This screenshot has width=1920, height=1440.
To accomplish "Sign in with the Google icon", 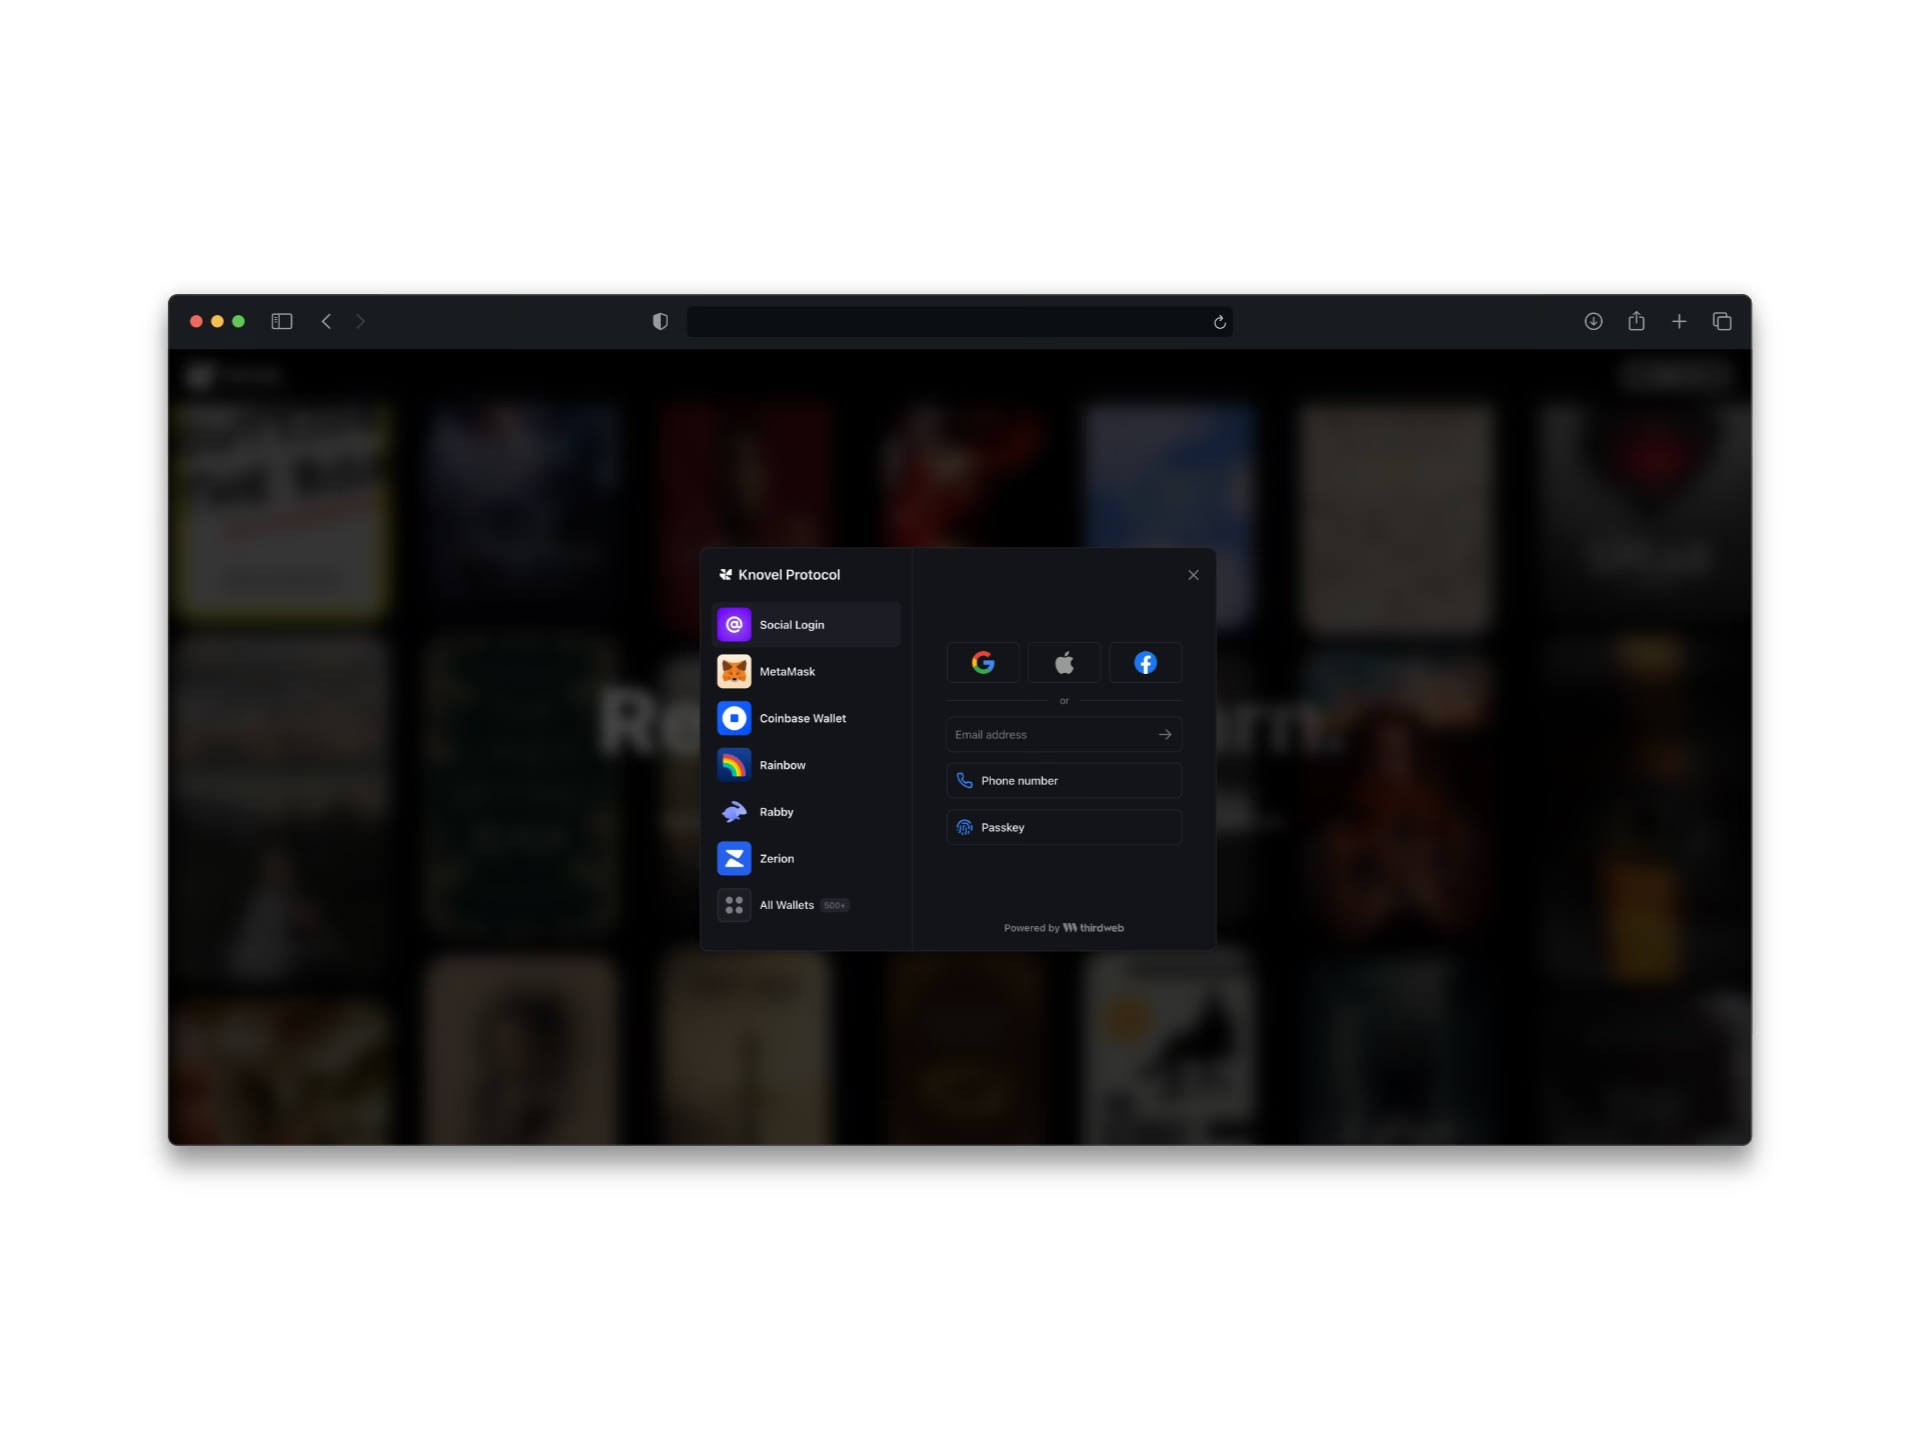I will [982, 662].
